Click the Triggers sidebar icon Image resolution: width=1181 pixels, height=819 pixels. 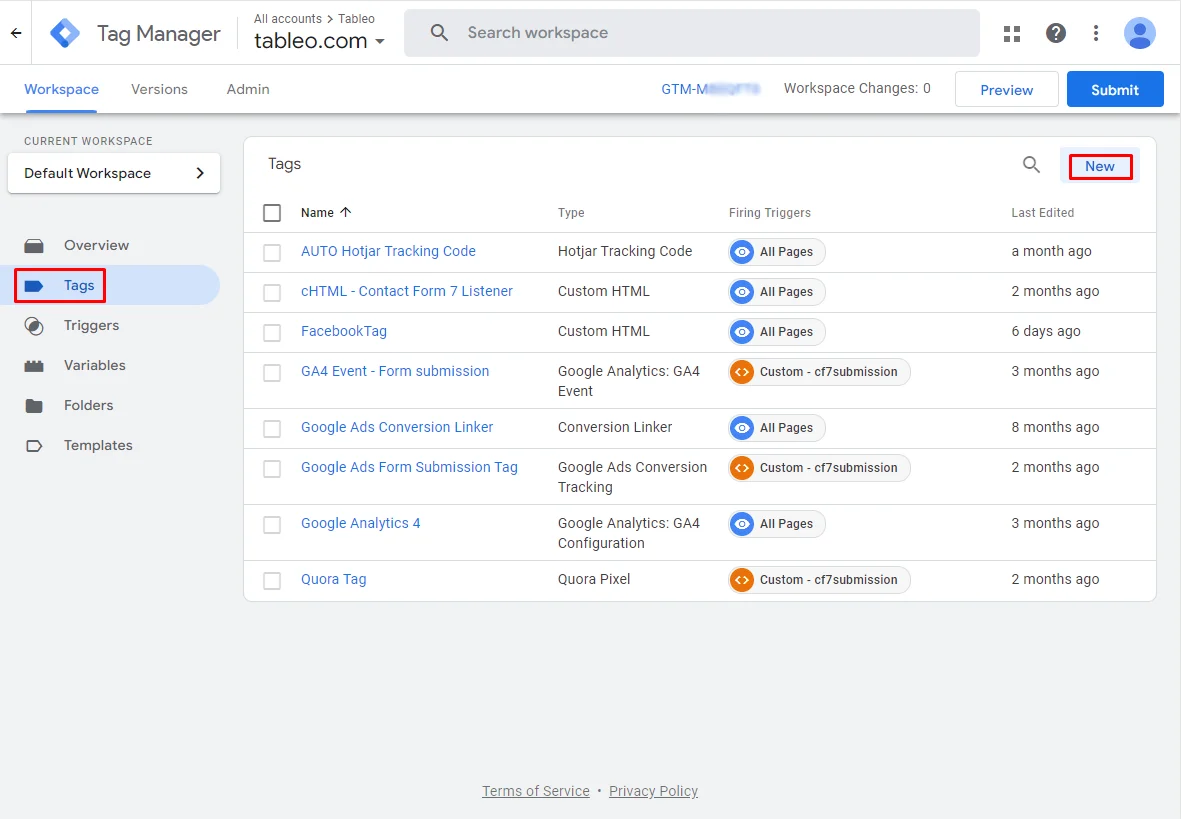pos(34,325)
